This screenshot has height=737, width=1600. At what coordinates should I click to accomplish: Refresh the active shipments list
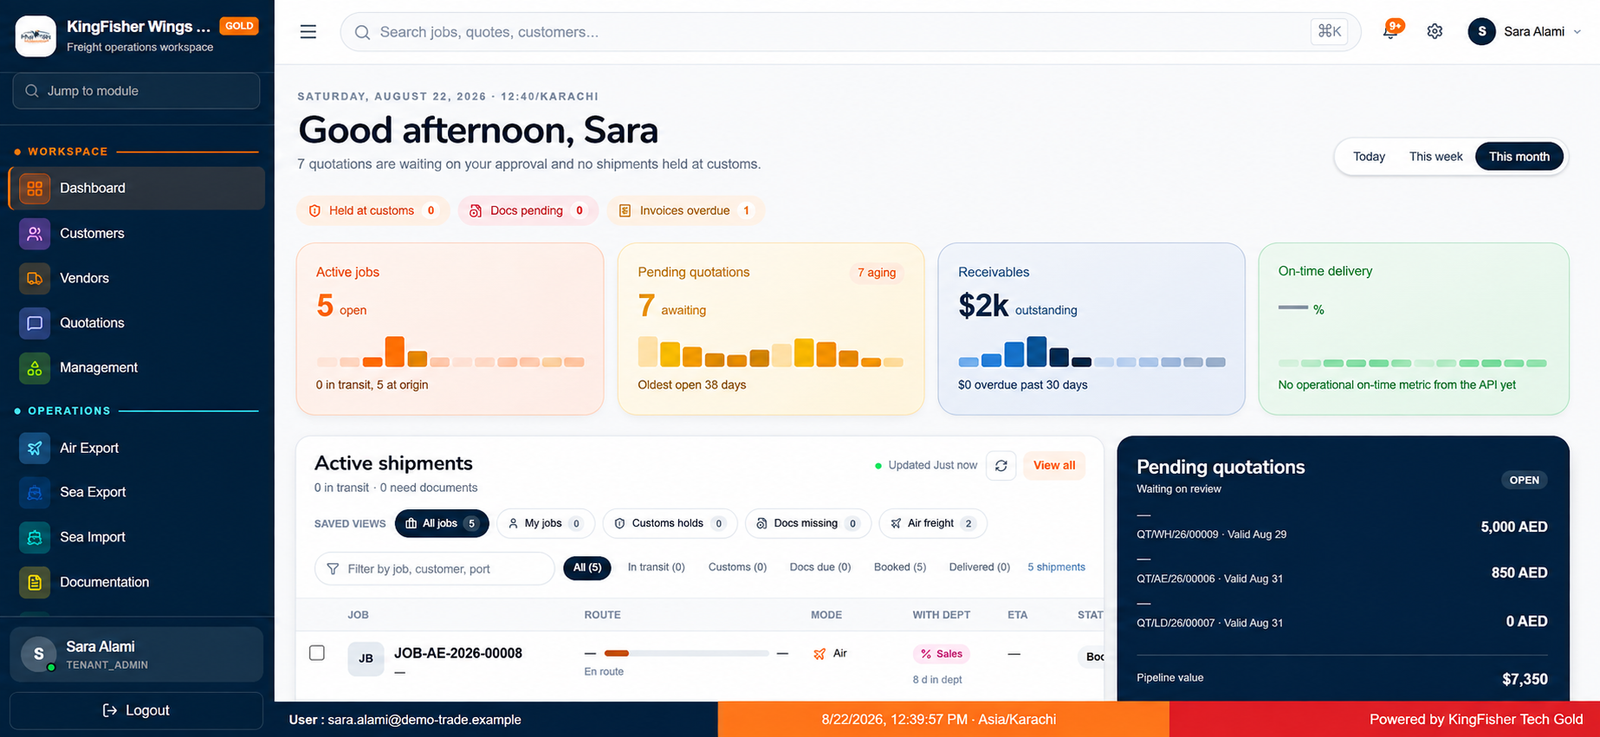pos(1001,466)
